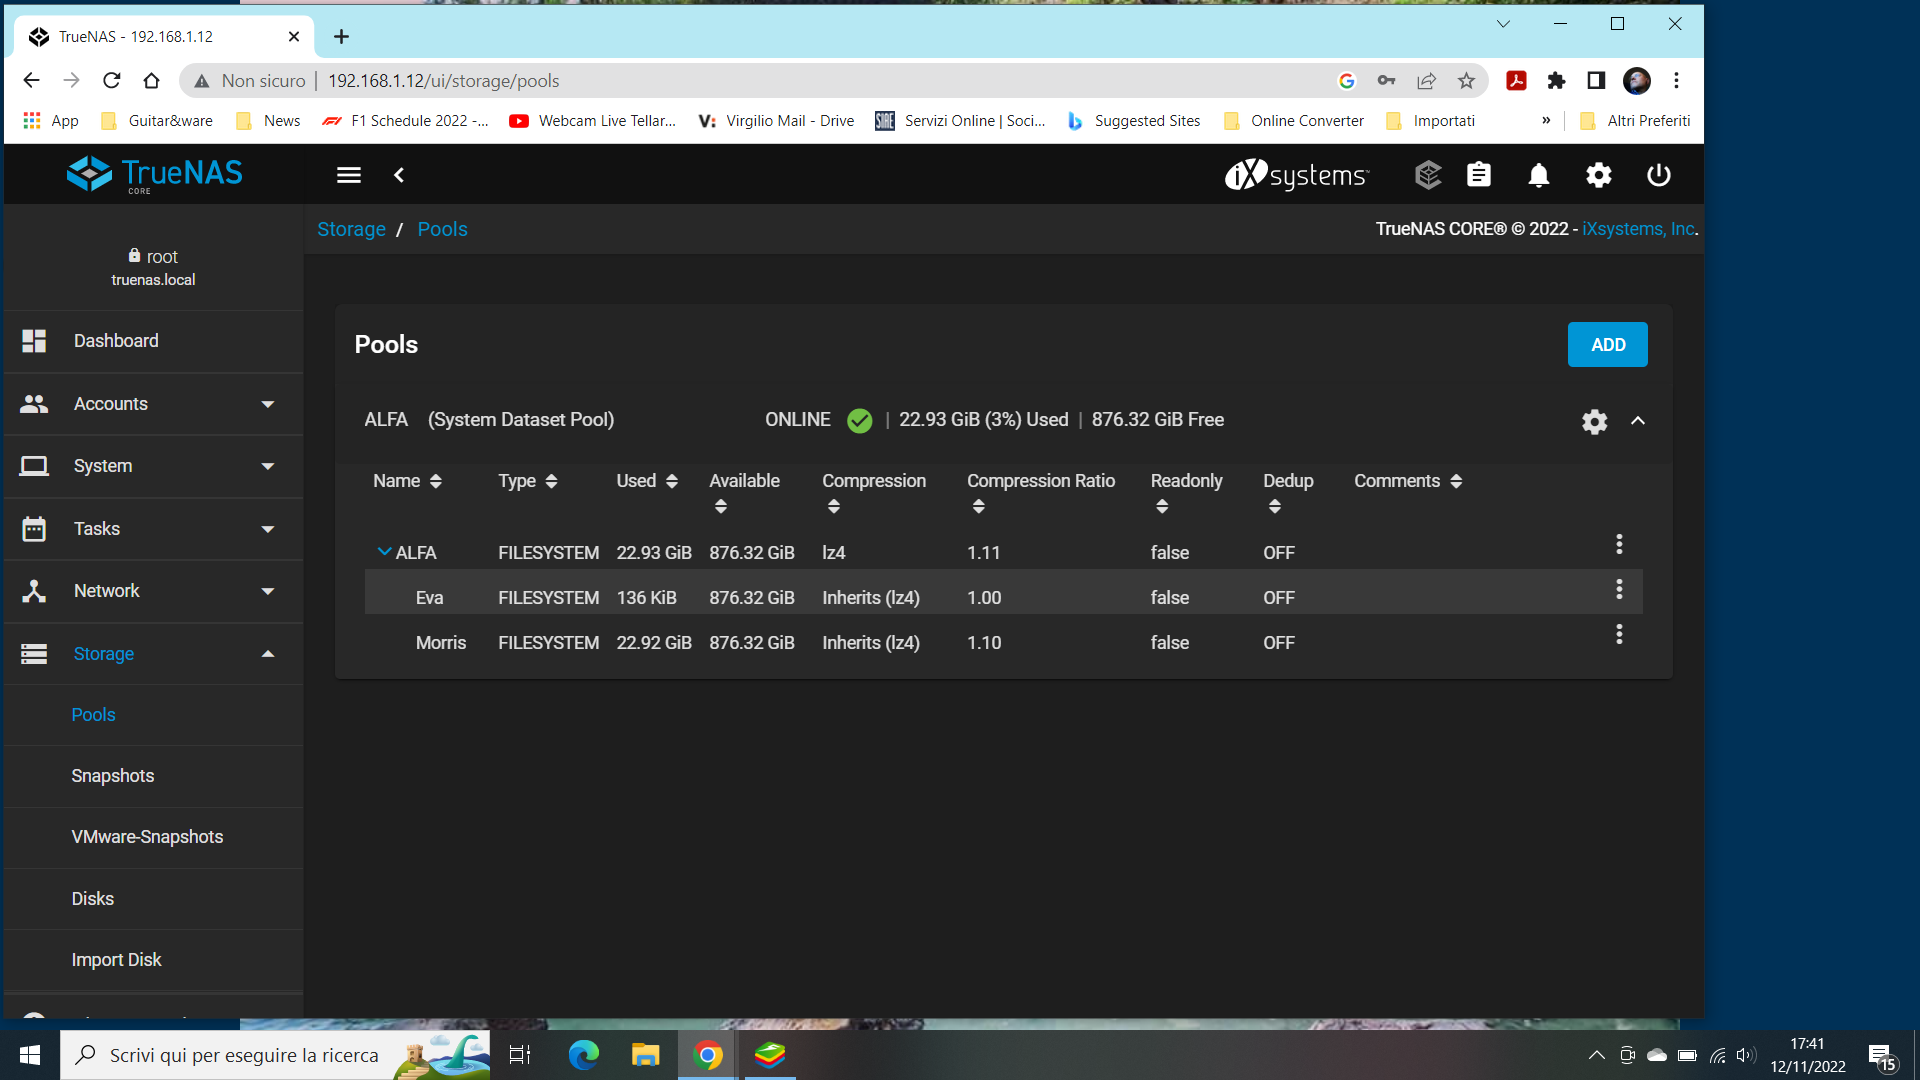Screen dimensions: 1920x1080
Task: Open actions menu for Eva dataset
Action: [x=1618, y=589]
